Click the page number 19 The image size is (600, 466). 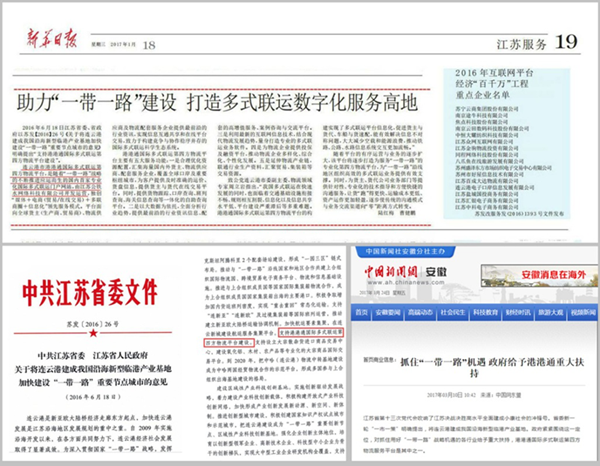566,42
